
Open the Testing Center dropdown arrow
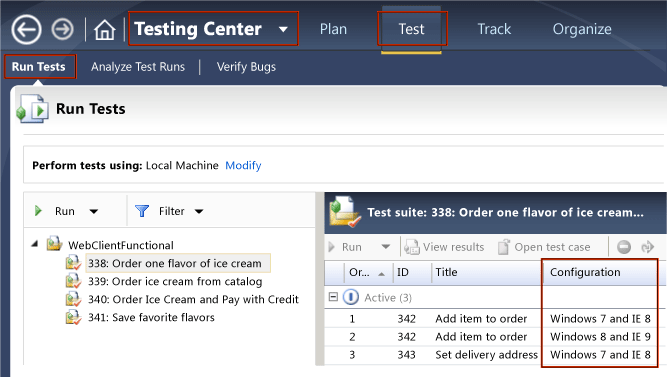point(283,29)
